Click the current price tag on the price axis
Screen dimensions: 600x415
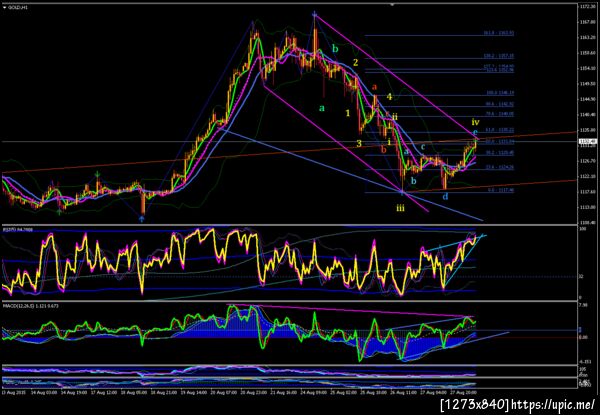coord(586,142)
